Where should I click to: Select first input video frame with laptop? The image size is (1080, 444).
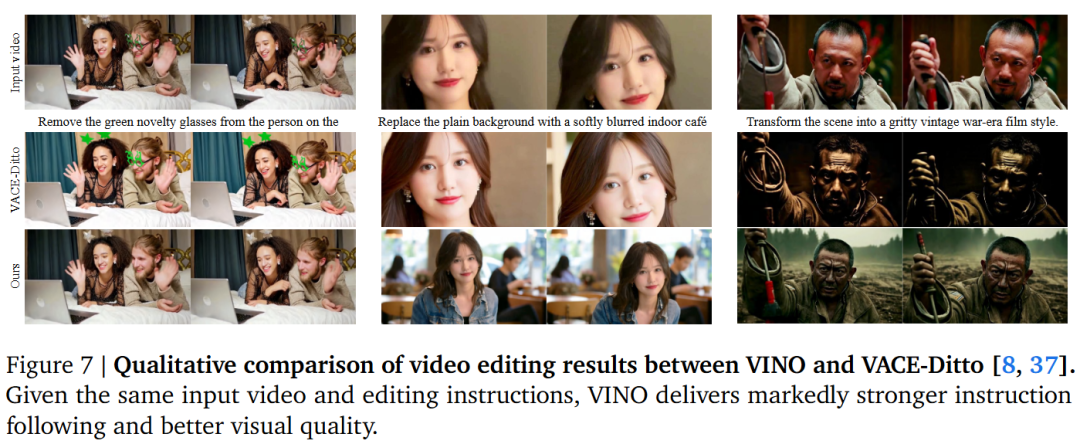coord(108,63)
